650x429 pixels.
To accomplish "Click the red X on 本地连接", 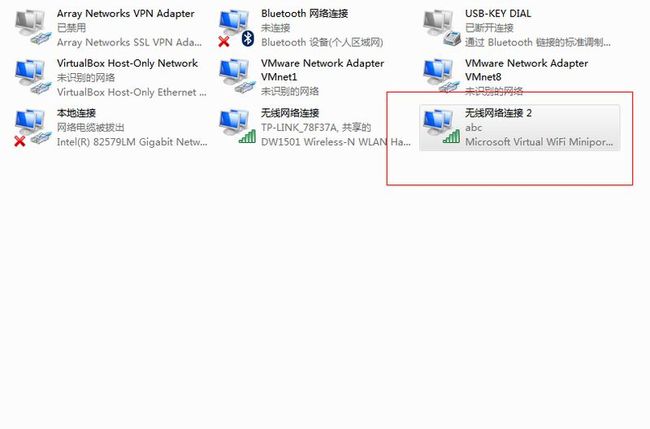I will 19,141.
